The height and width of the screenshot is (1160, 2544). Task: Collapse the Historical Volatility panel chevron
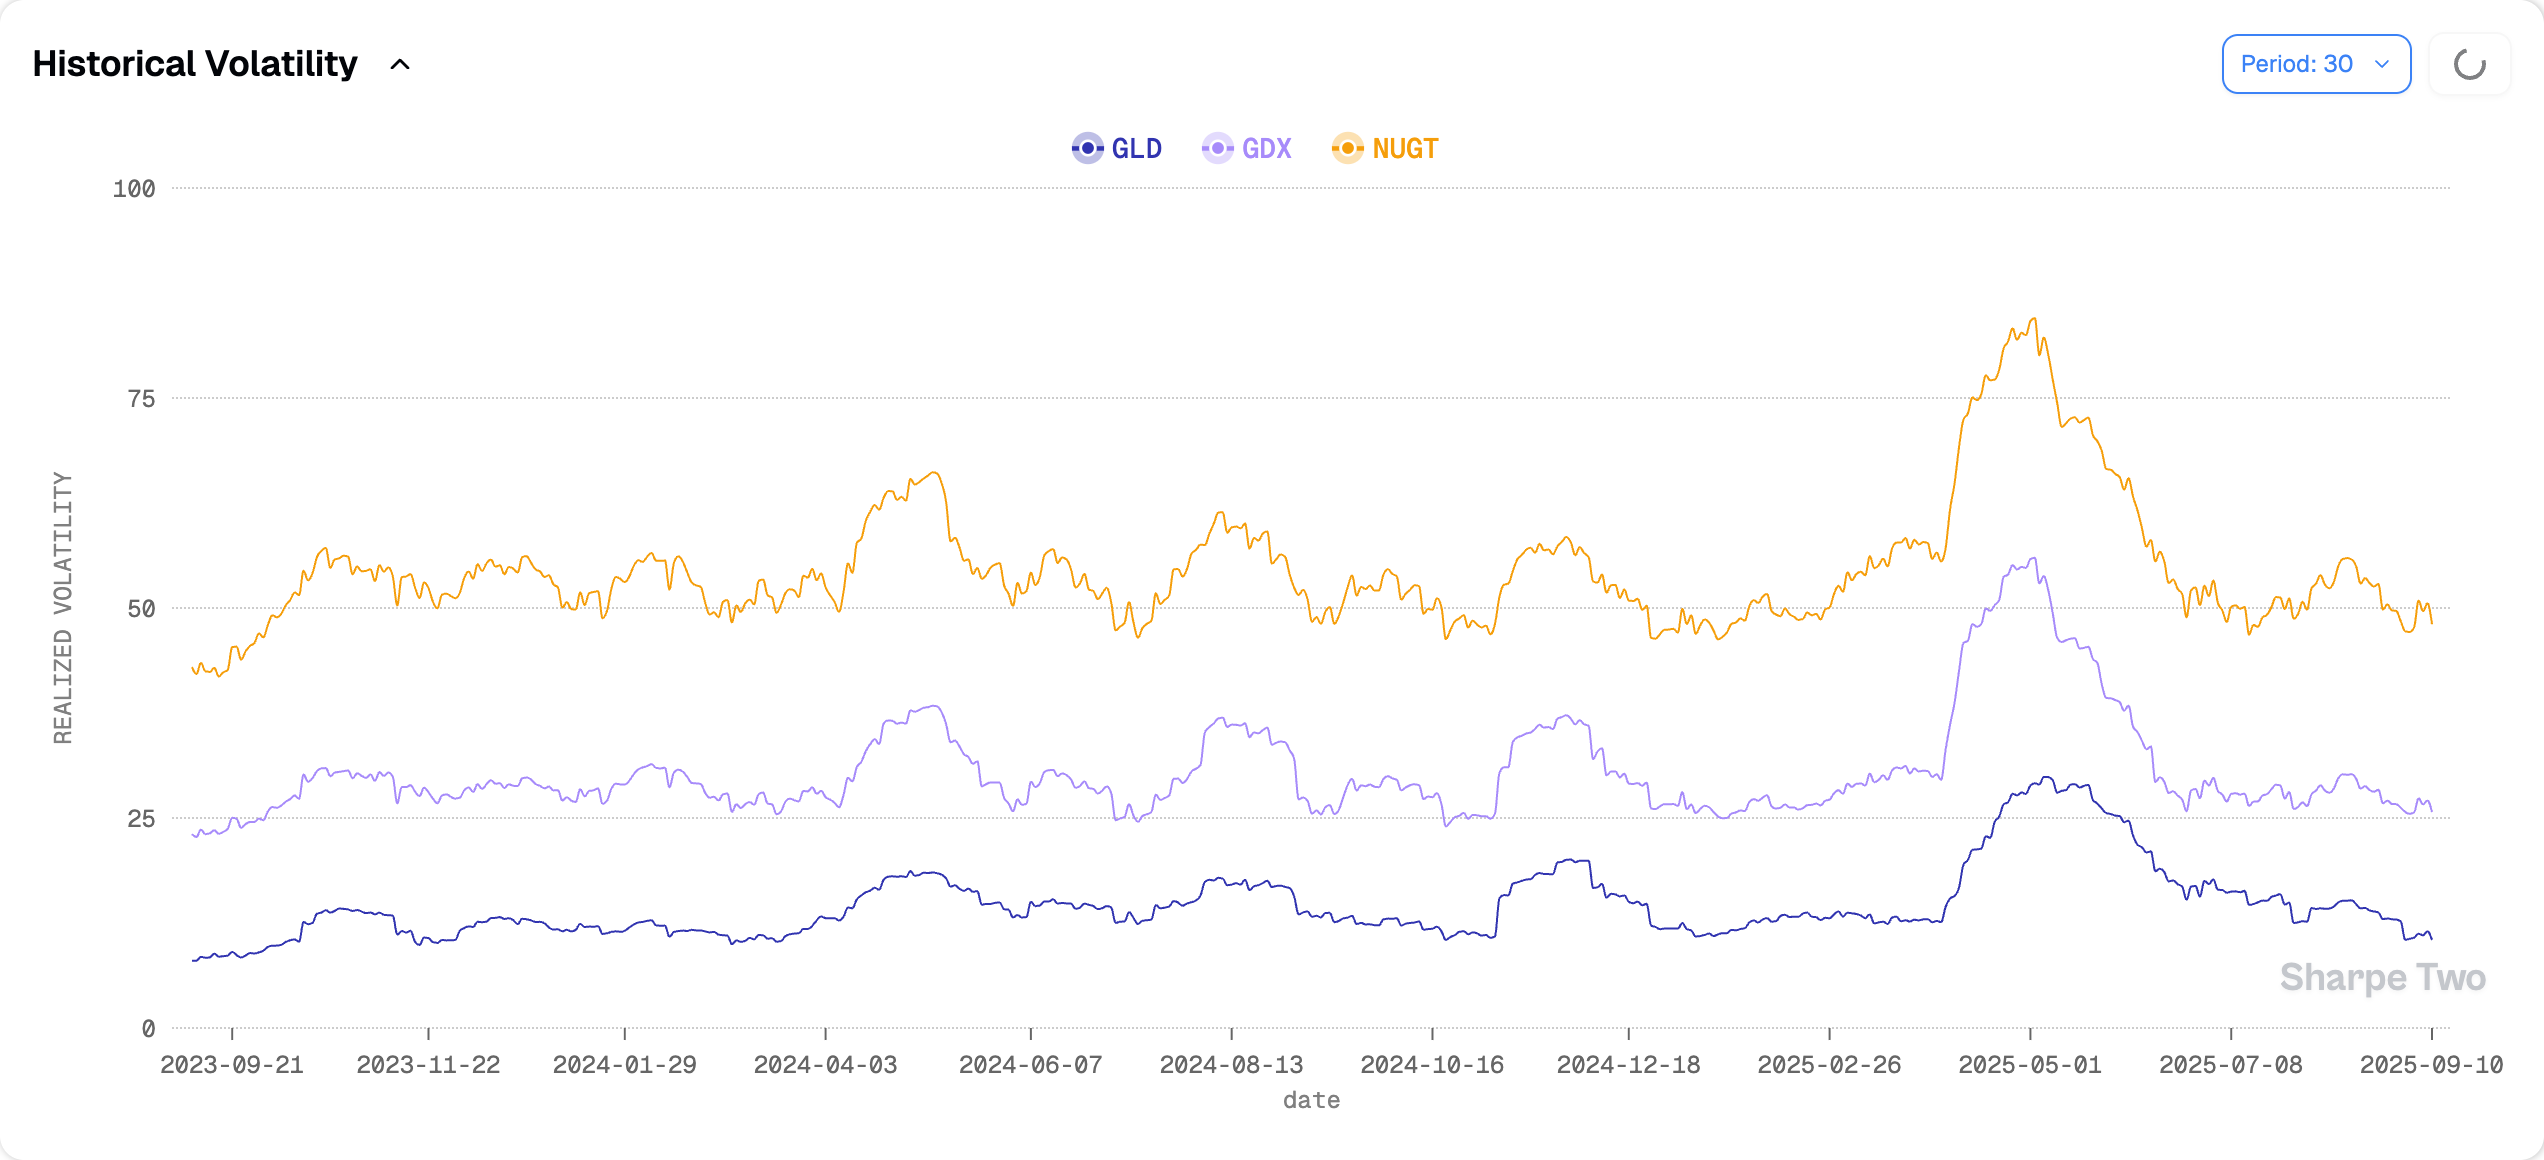(400, 65)
